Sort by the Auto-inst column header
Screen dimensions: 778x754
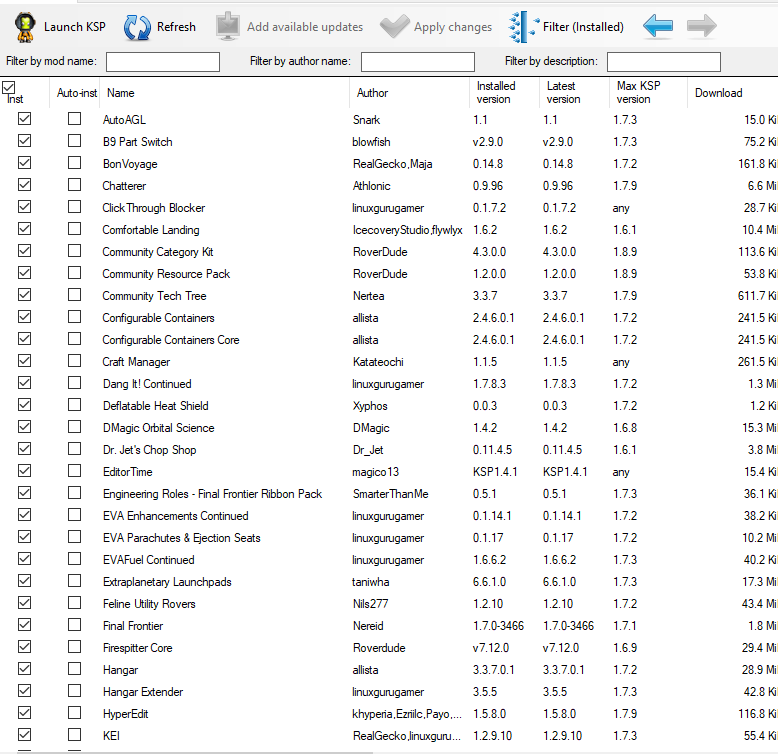tap(74, 93)
